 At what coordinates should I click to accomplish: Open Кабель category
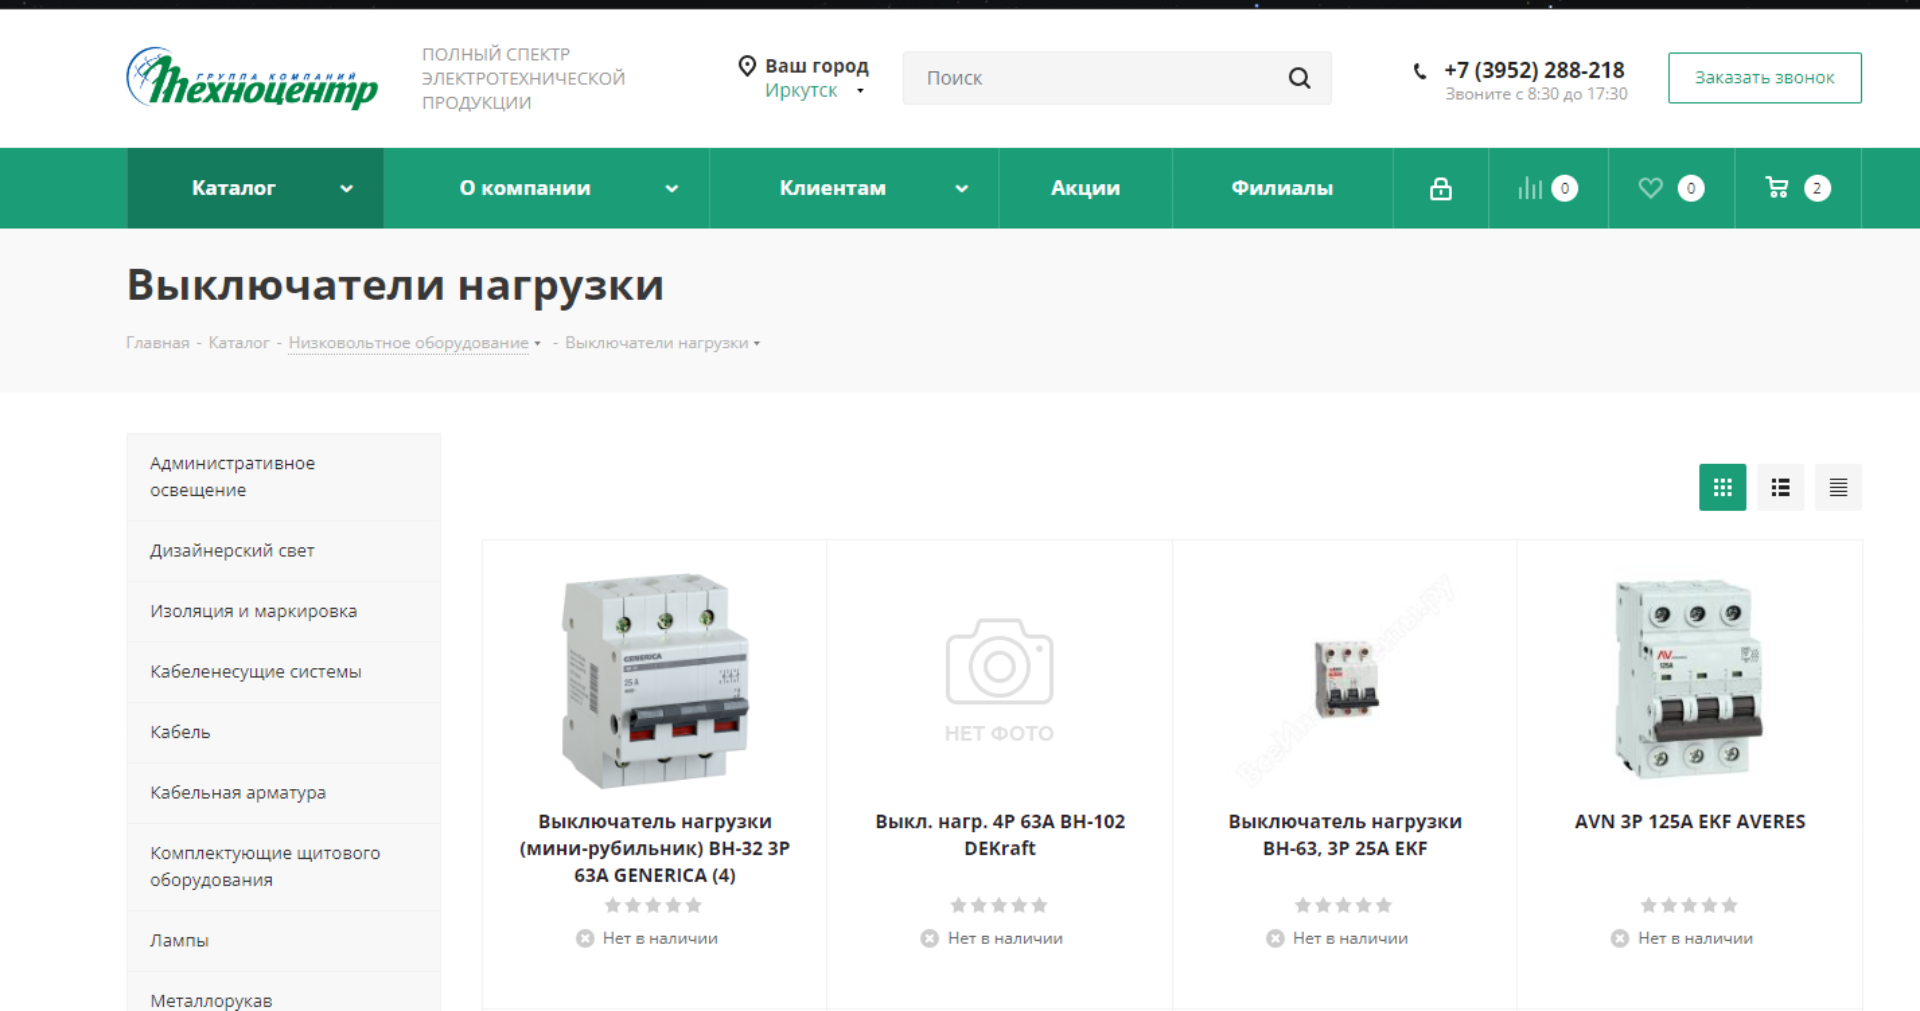point(284,732)
